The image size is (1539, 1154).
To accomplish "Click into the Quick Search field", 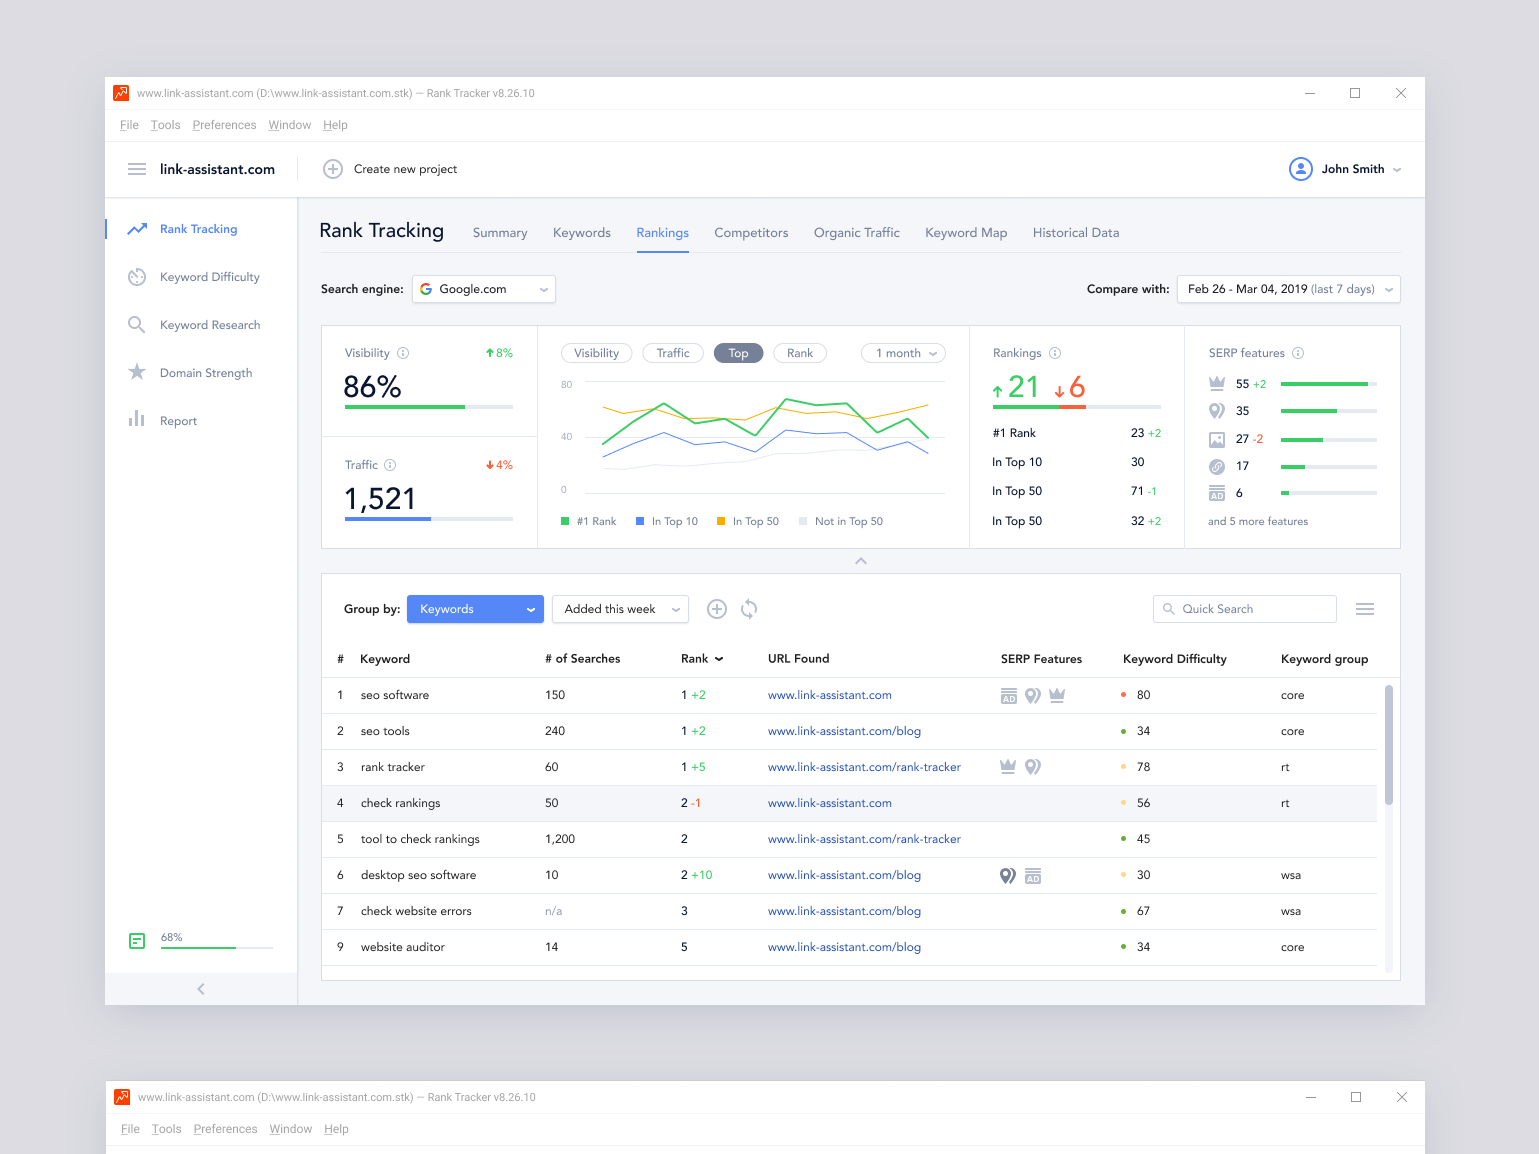I will (x=1245, y=609).
